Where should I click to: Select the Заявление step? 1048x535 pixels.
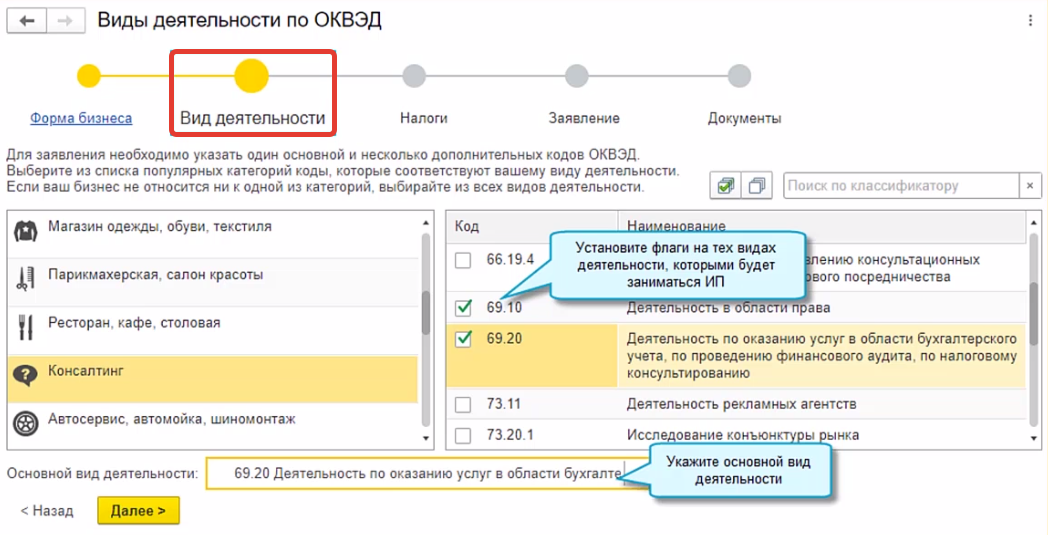584,118
